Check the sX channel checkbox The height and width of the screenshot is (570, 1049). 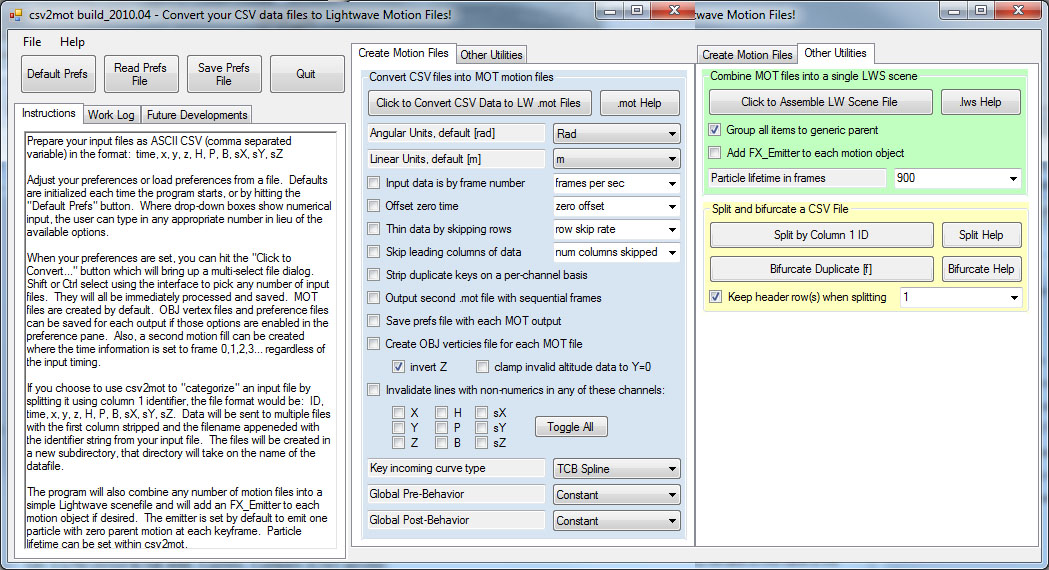click(x=482, y=413)
